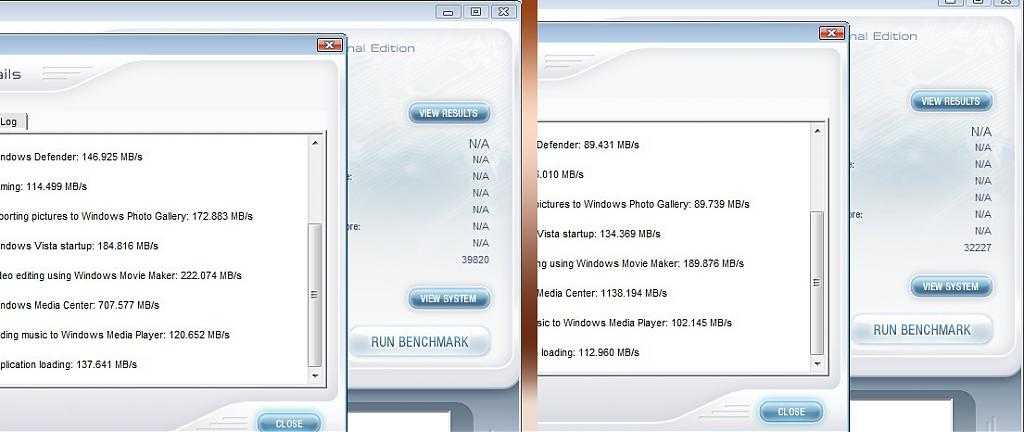Click the Vista startup 184.816 MB/s line
This screenshot has height=432, width=1024.
(79, 246)
